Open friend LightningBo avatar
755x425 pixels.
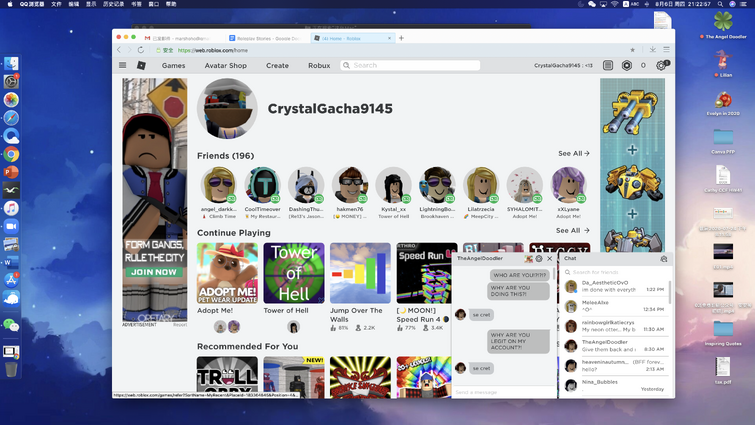click(437, 185)
